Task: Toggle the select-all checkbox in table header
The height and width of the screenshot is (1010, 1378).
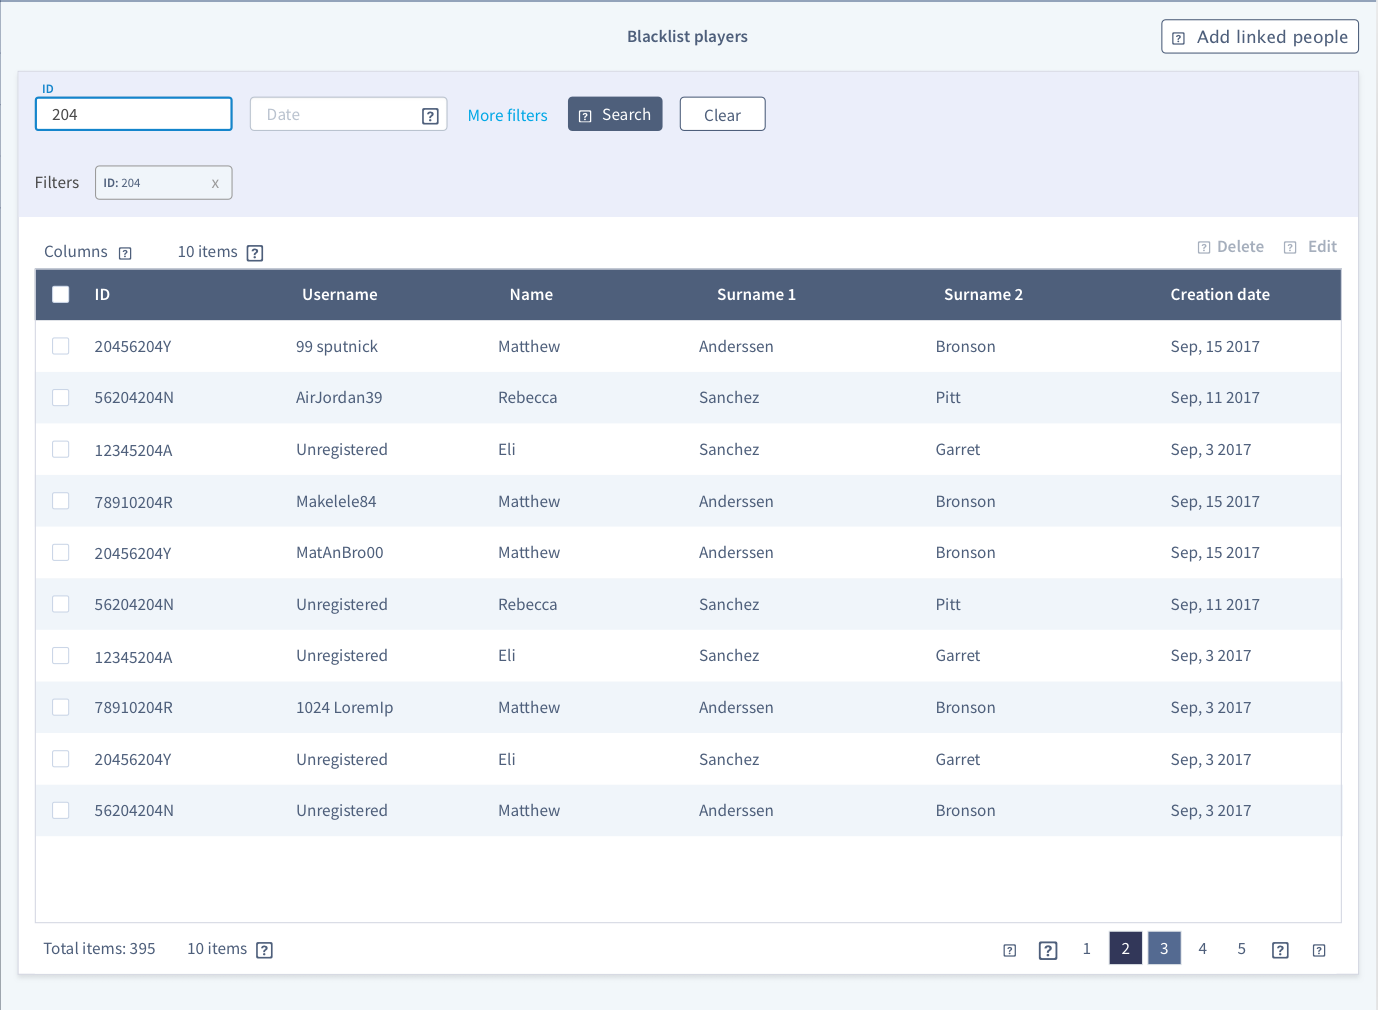Action: 61,294
